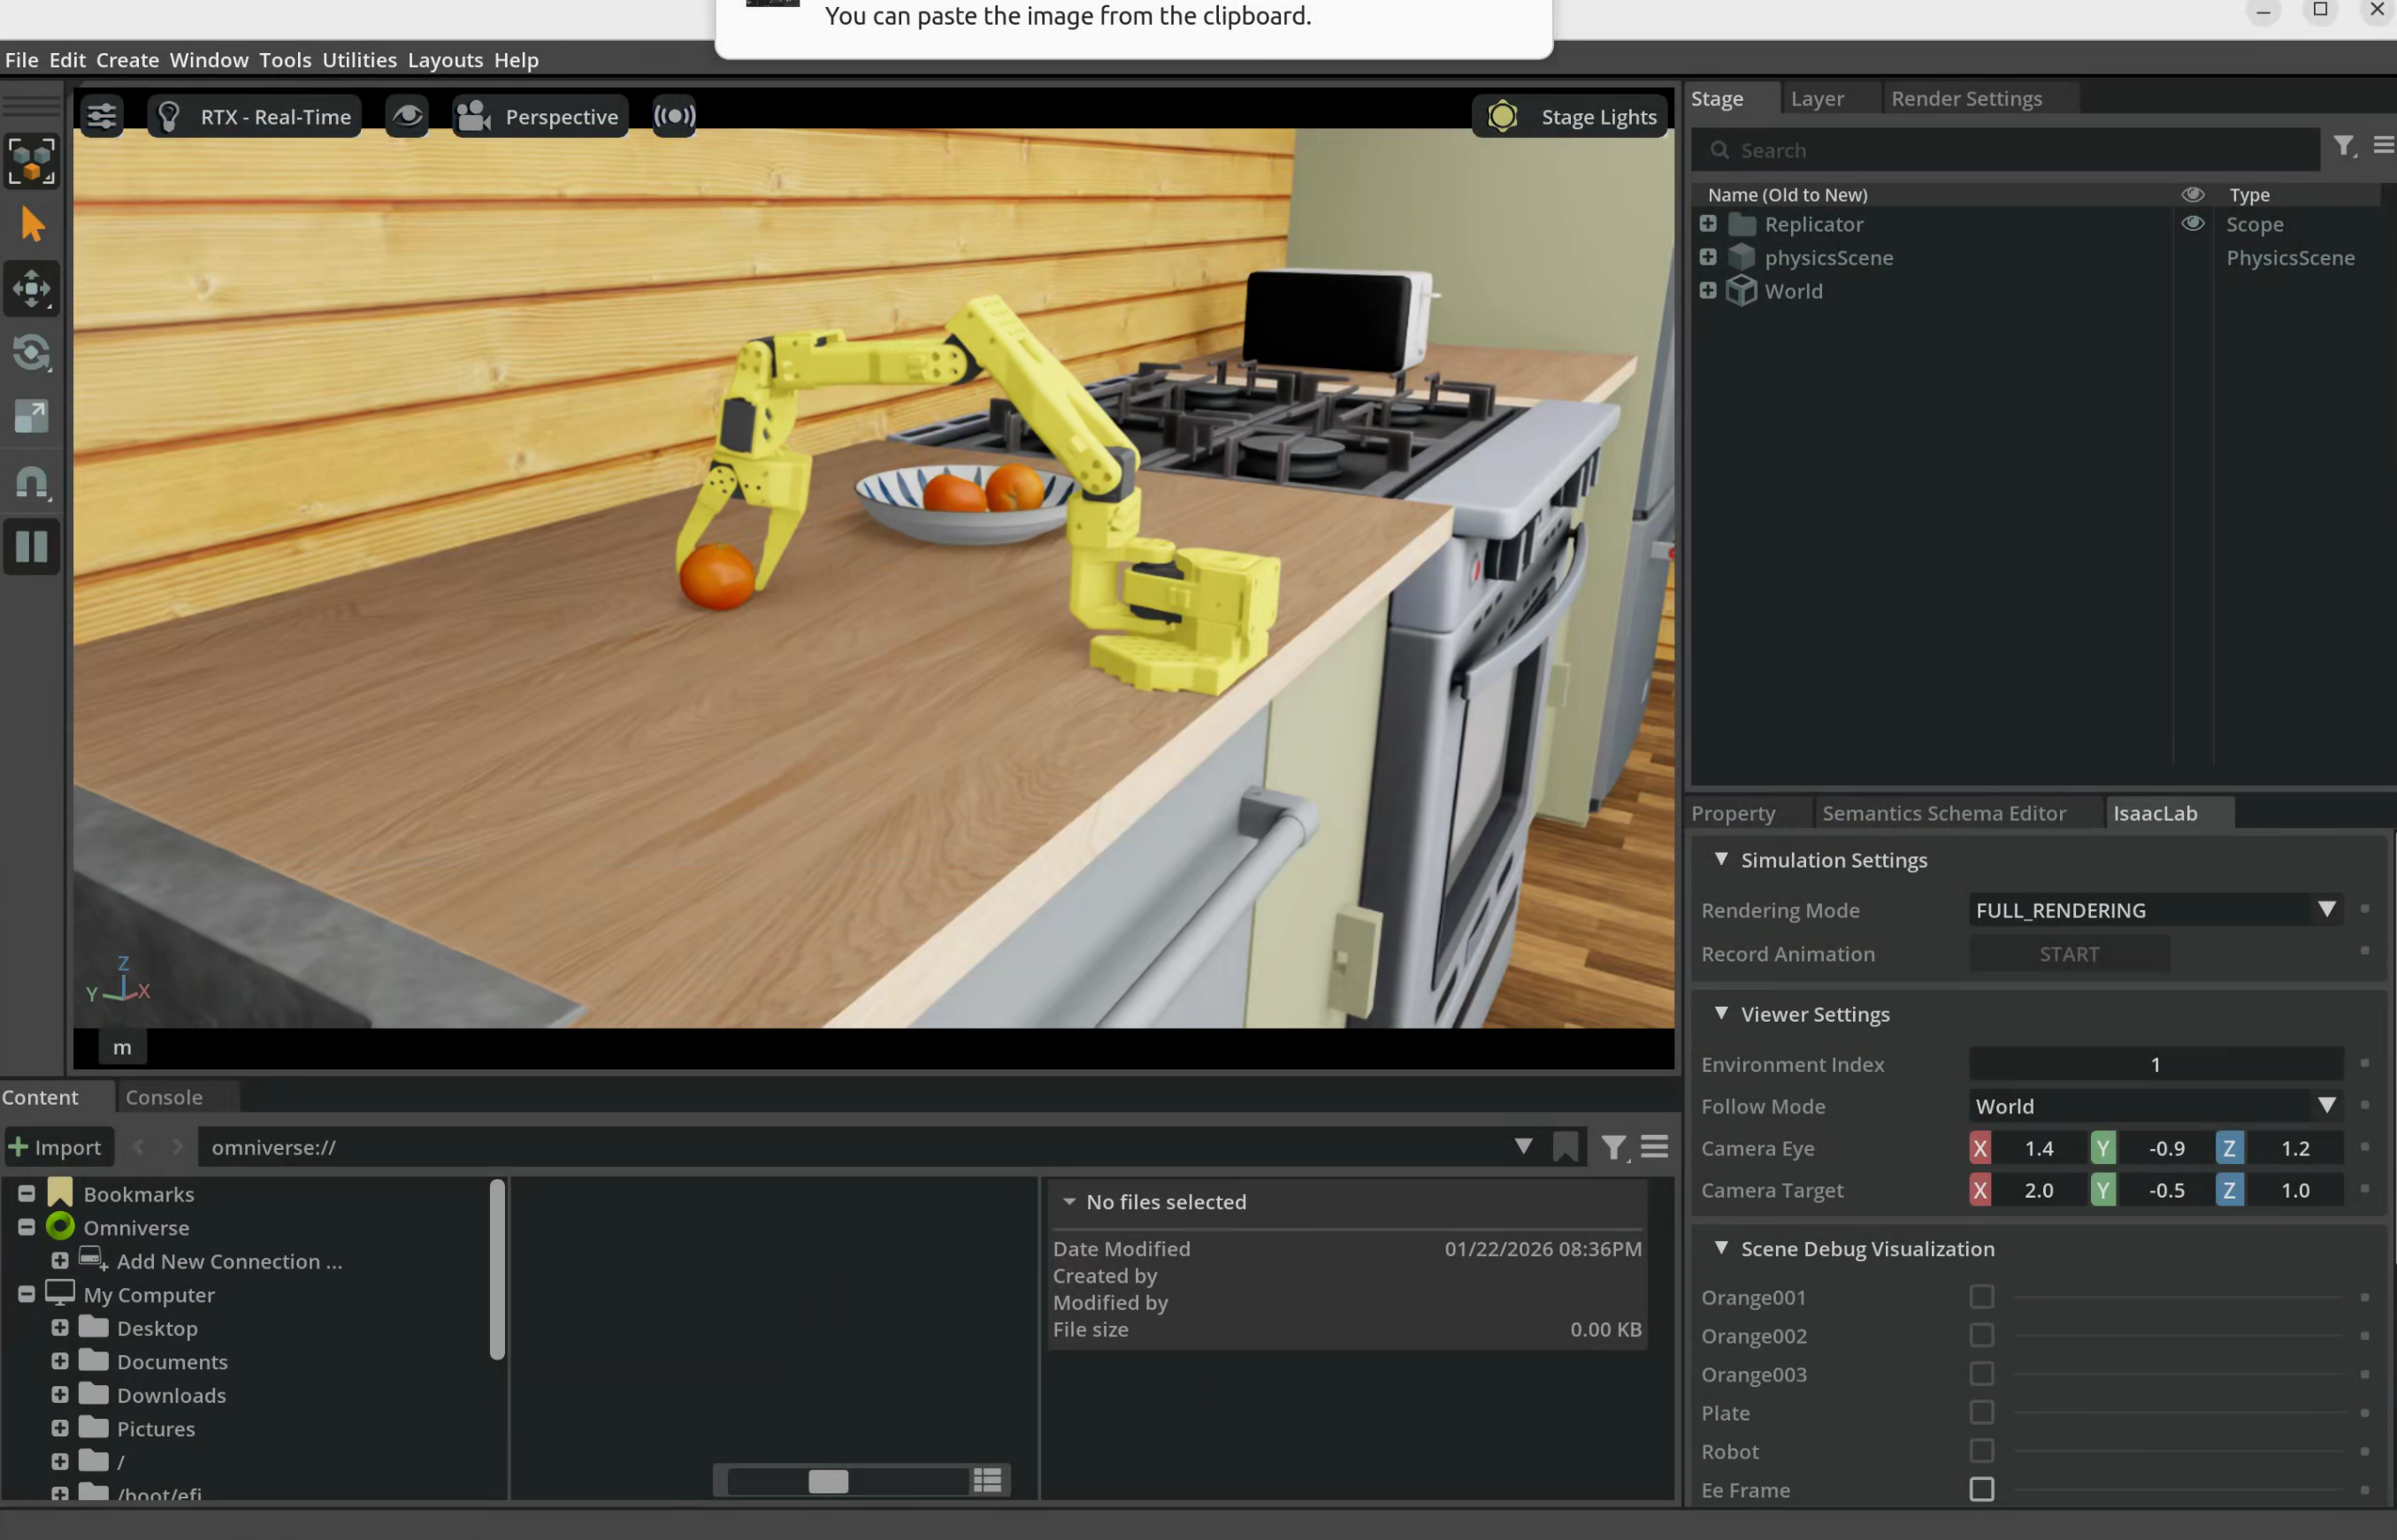Open the Utilities menu
This screenshot has width=2397, height=1540.
point(359,60)
